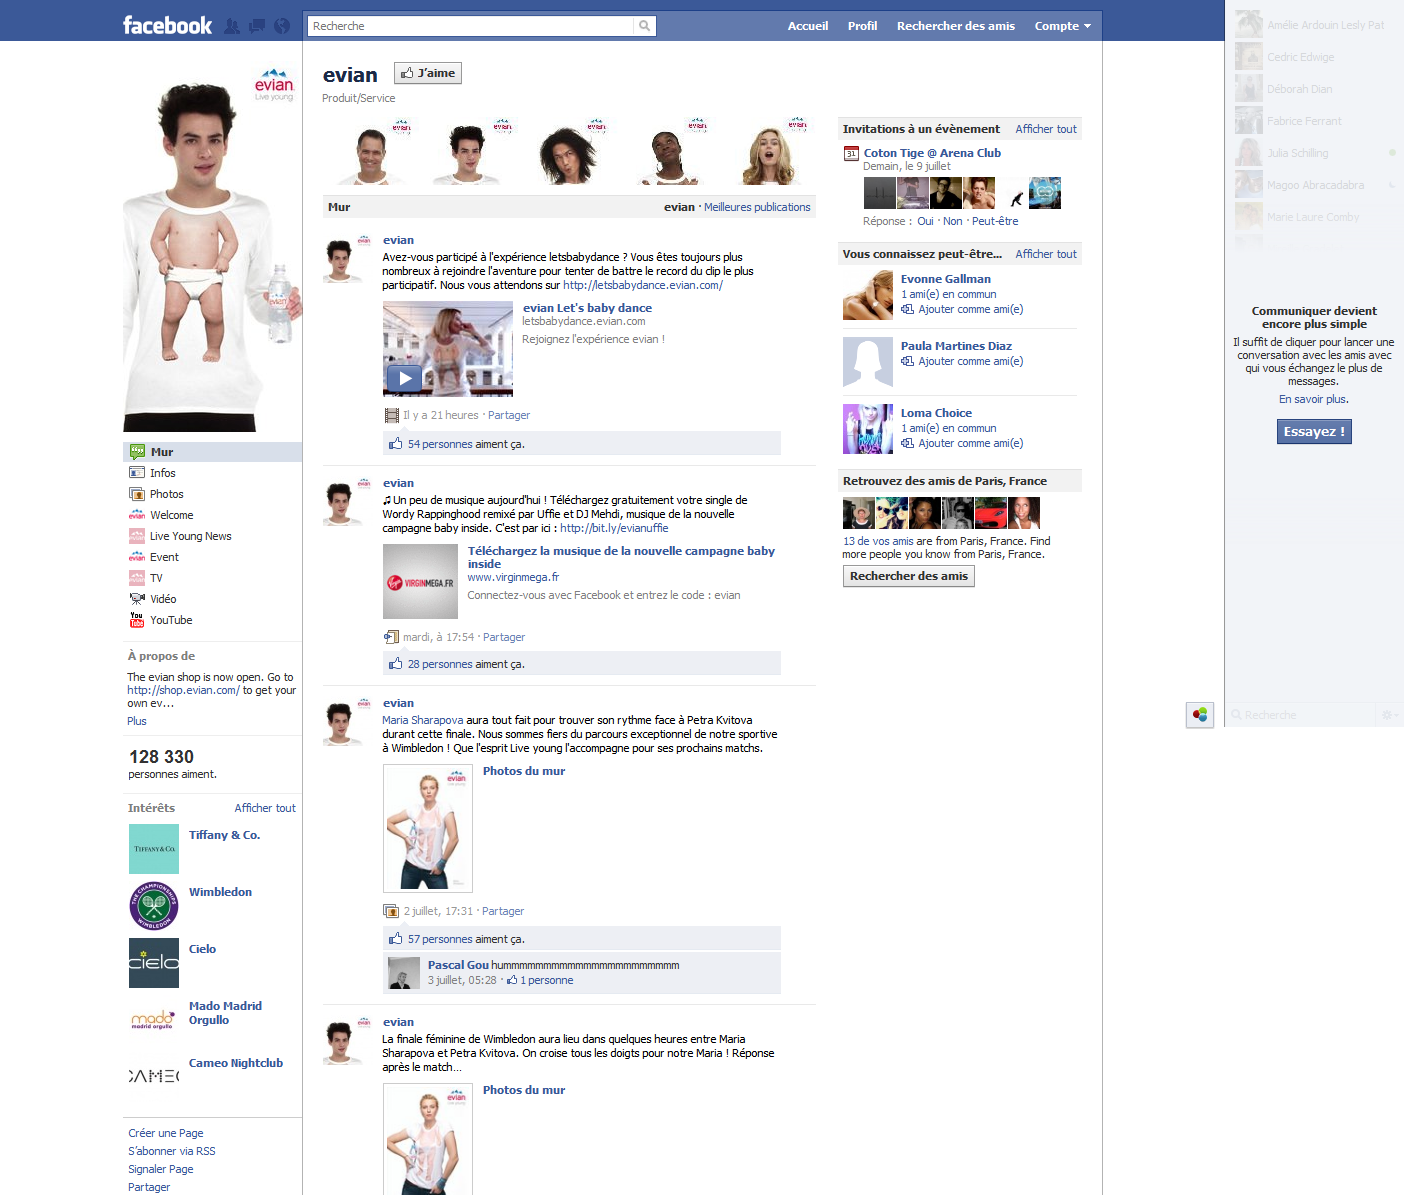
Task: Click the Tiffany & Co. logo
Action: (154, 849)
